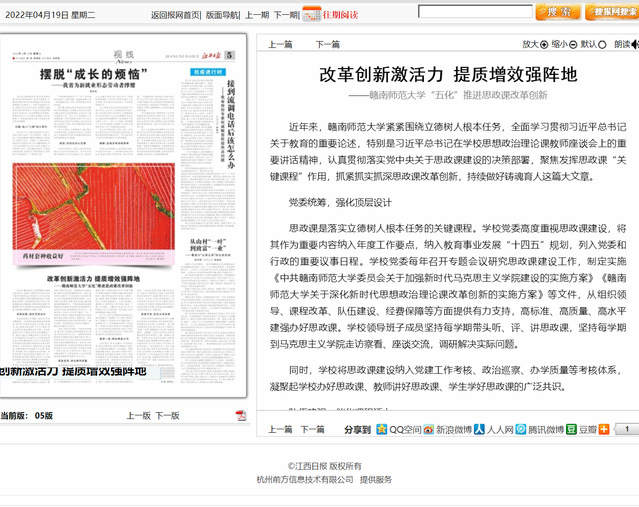Click top 下一篇 next article link
The width and height of the screenshot is (639, 507).
pos(328,44)
